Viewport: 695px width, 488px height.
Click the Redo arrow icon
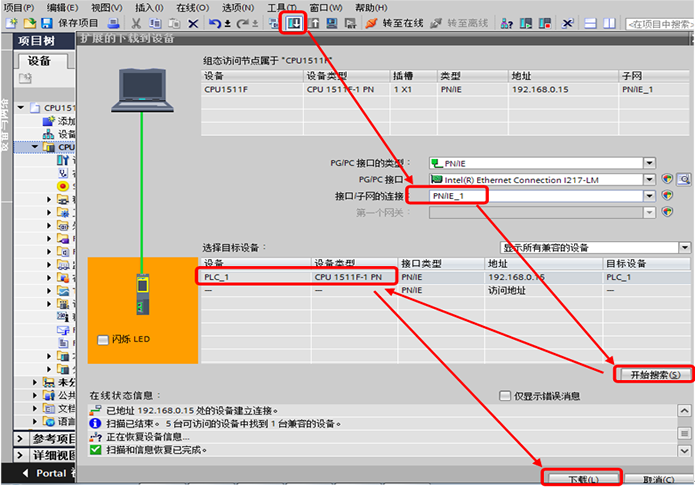[242, 23]
